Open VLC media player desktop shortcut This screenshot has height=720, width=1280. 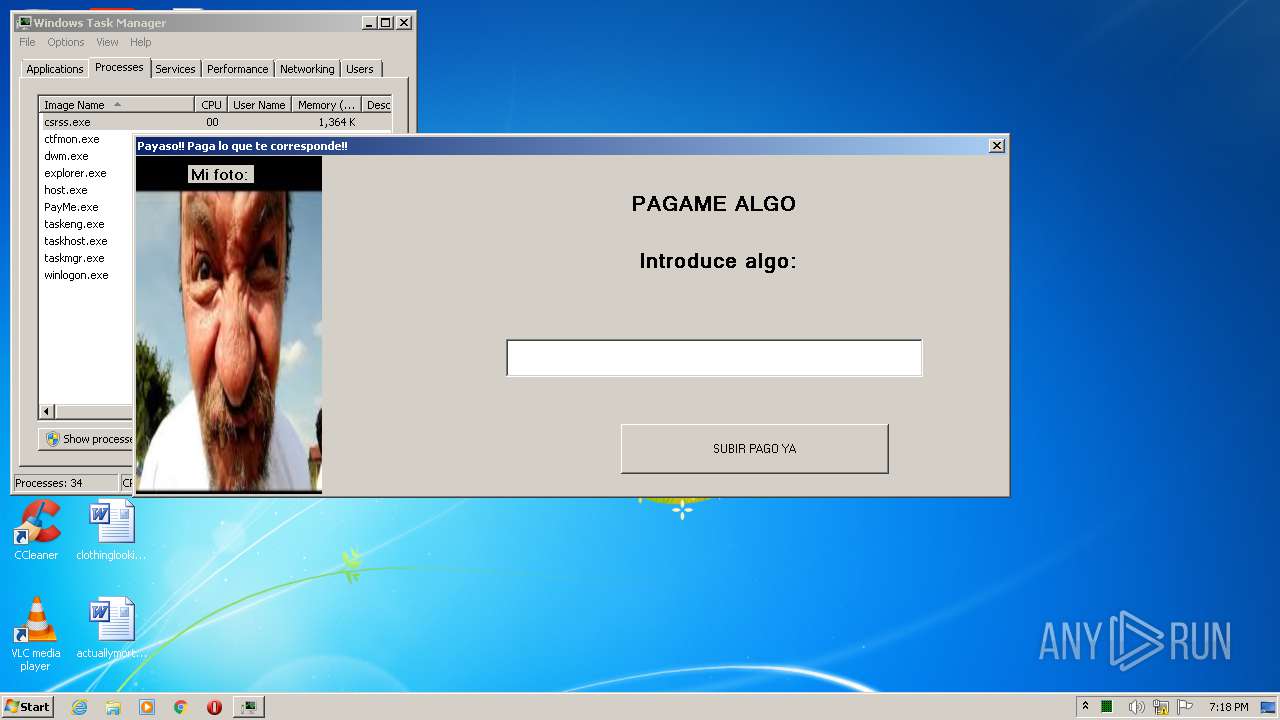(36, 634)
